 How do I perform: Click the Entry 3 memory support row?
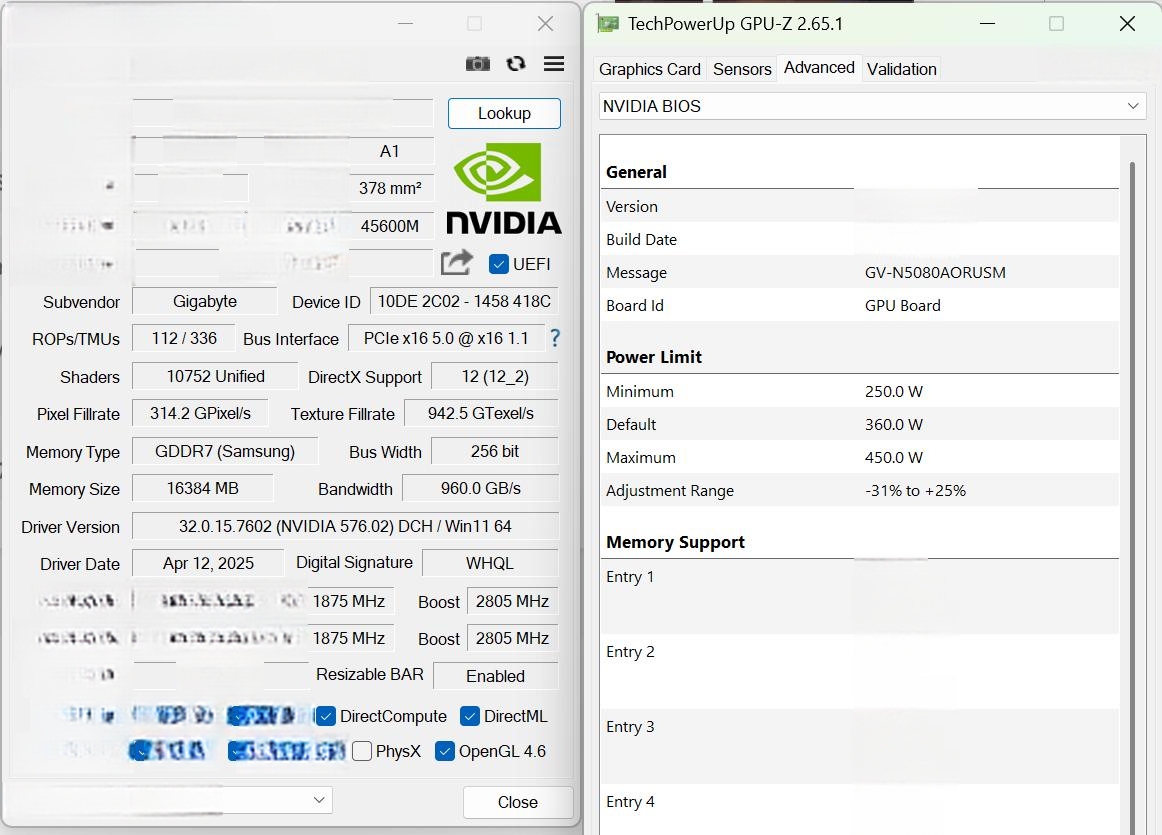pyautogui.click(x=860, y=746)
